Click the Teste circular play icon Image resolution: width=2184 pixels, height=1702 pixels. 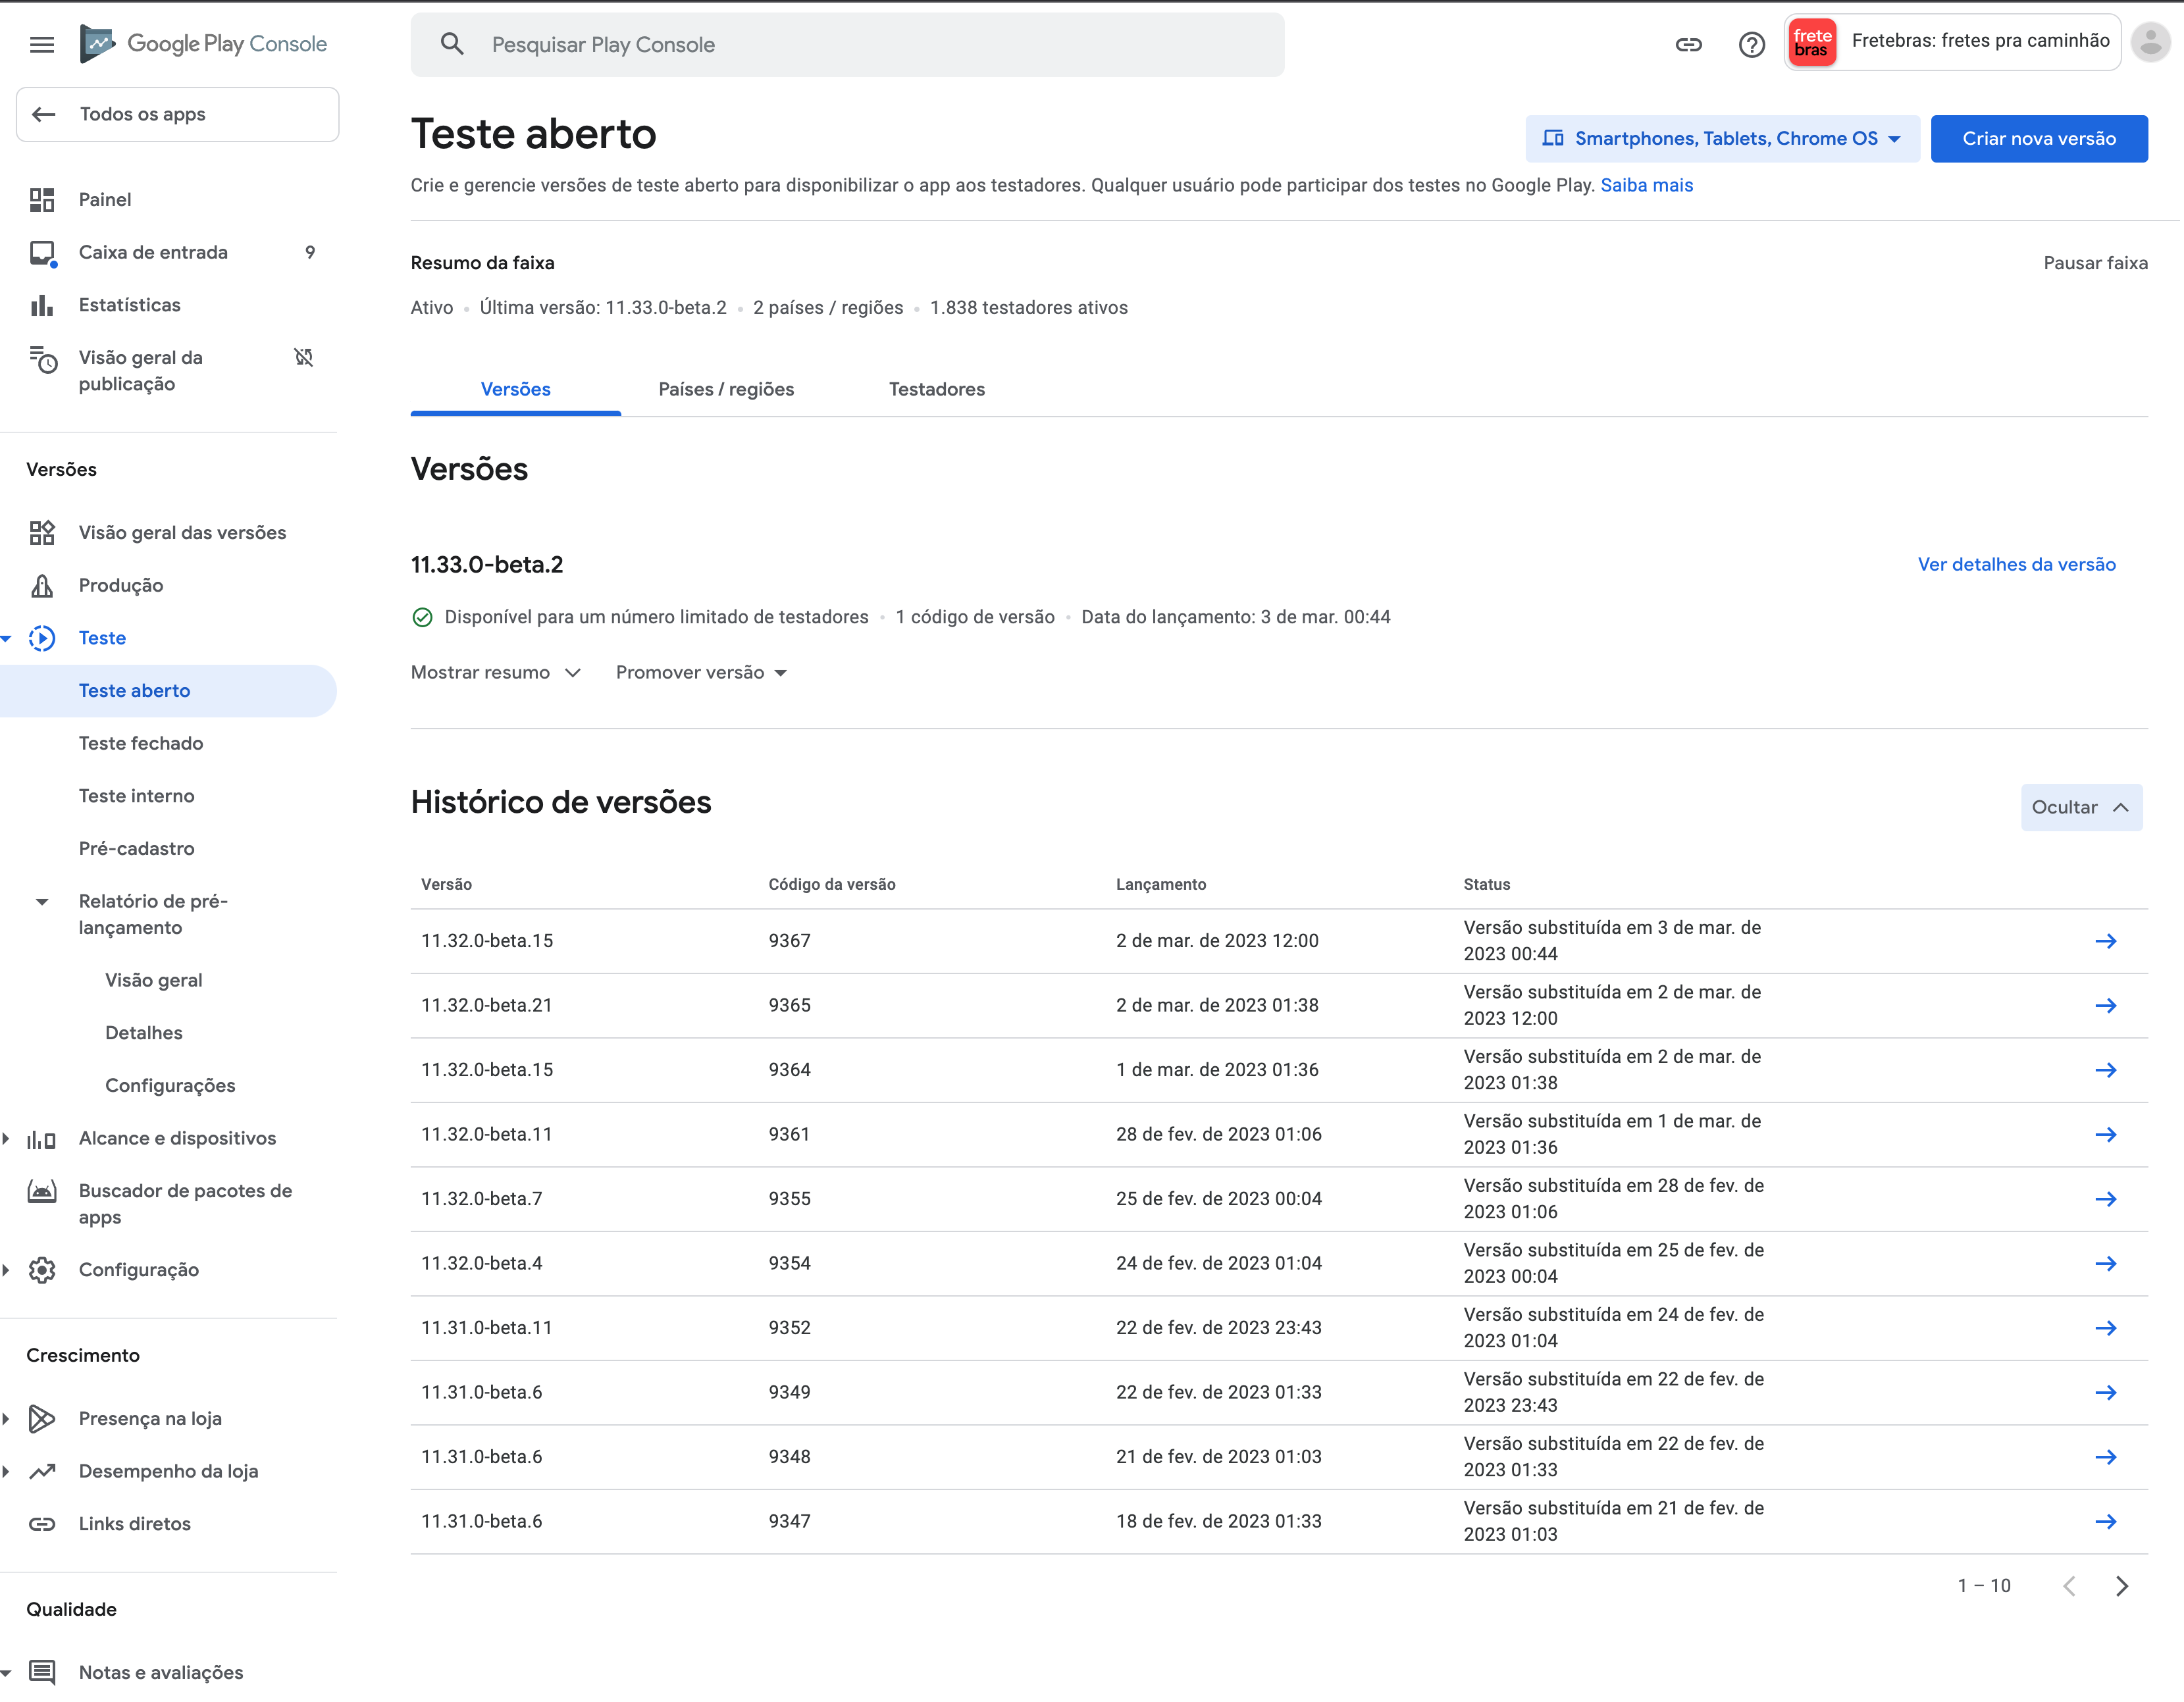pos(42,638)
